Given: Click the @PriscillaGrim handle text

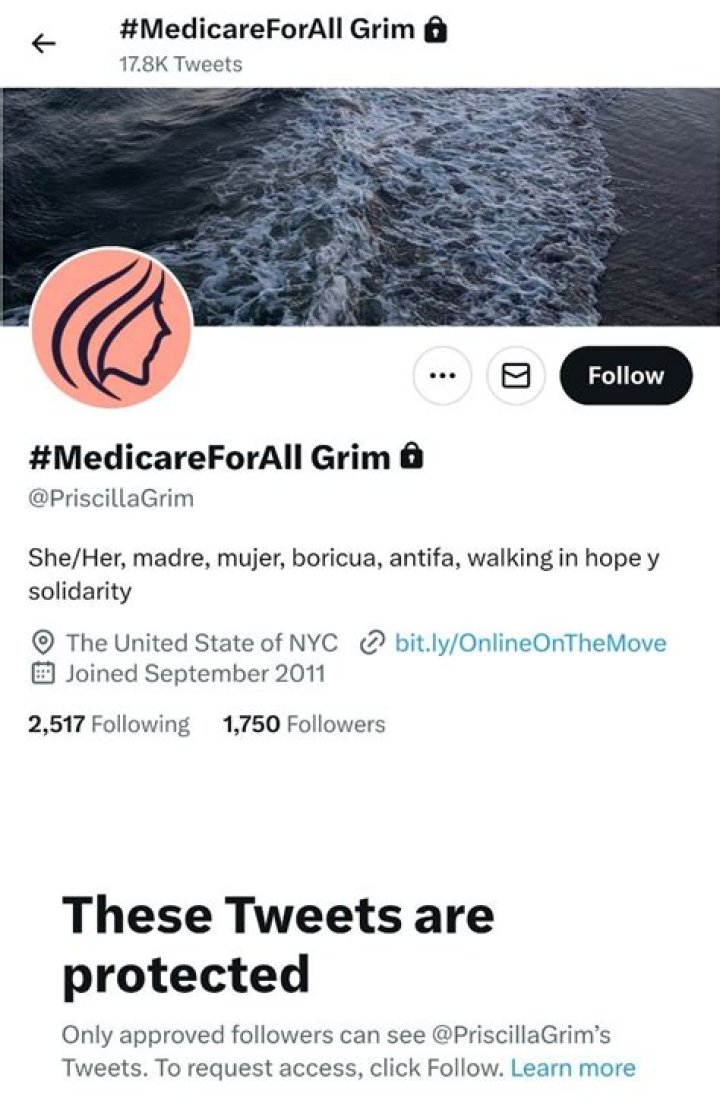Looking at the screenshot, I should (111, 499).
